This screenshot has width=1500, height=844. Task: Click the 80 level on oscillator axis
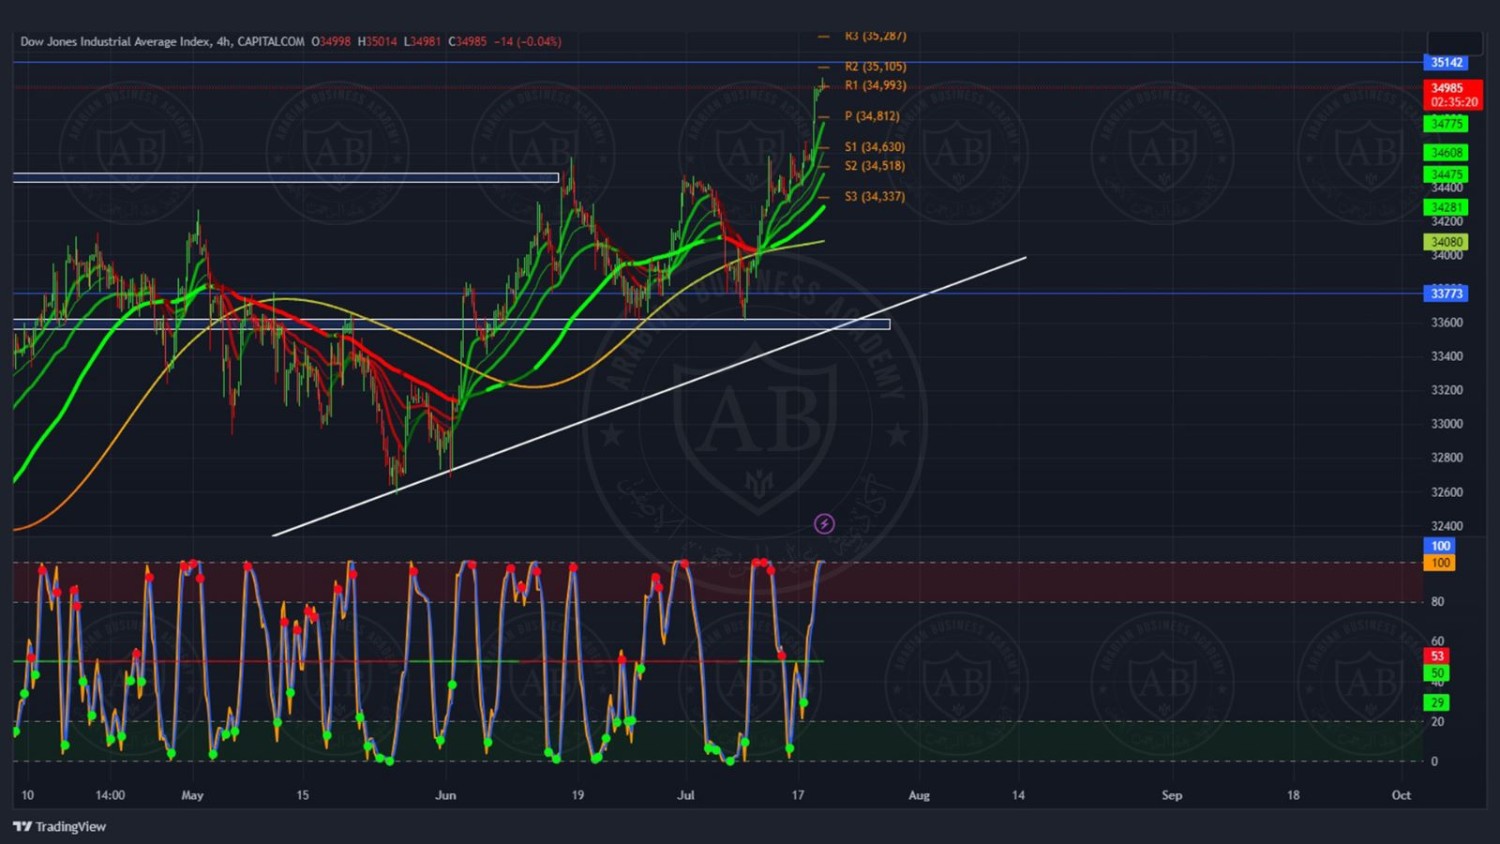coord(1437,602)
